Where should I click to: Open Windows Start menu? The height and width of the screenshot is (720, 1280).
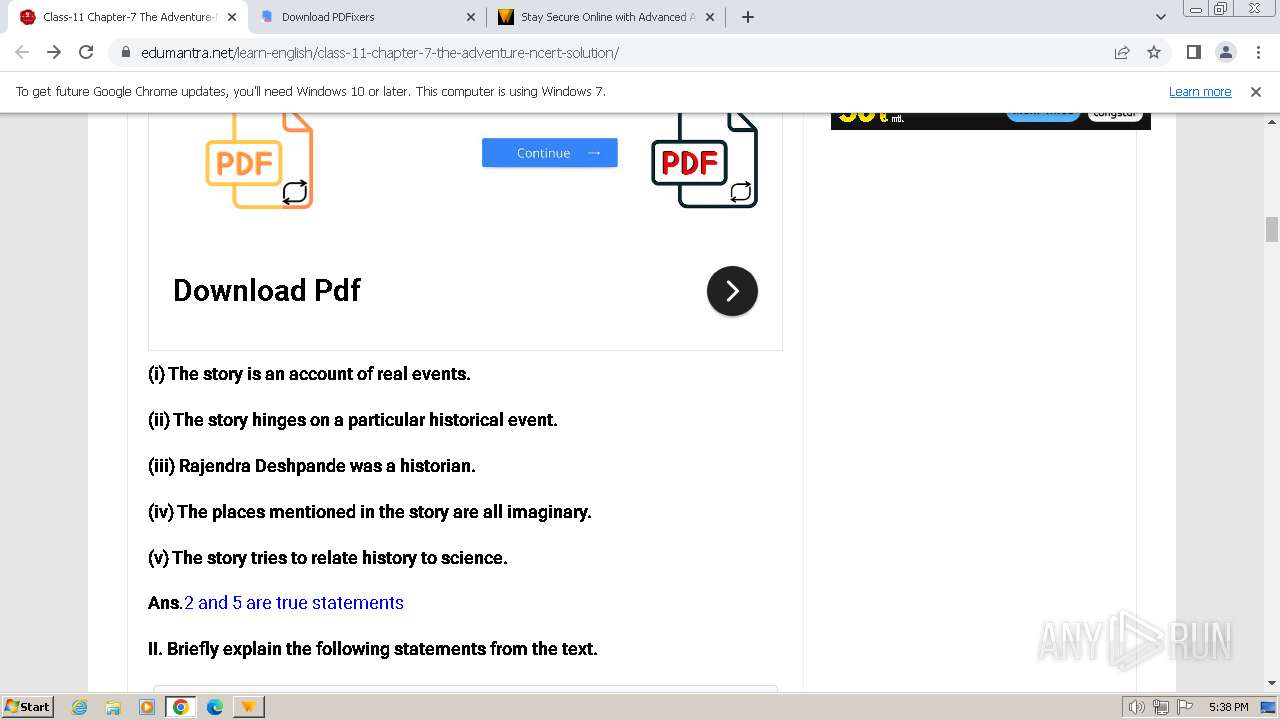[x=28, y=706]
